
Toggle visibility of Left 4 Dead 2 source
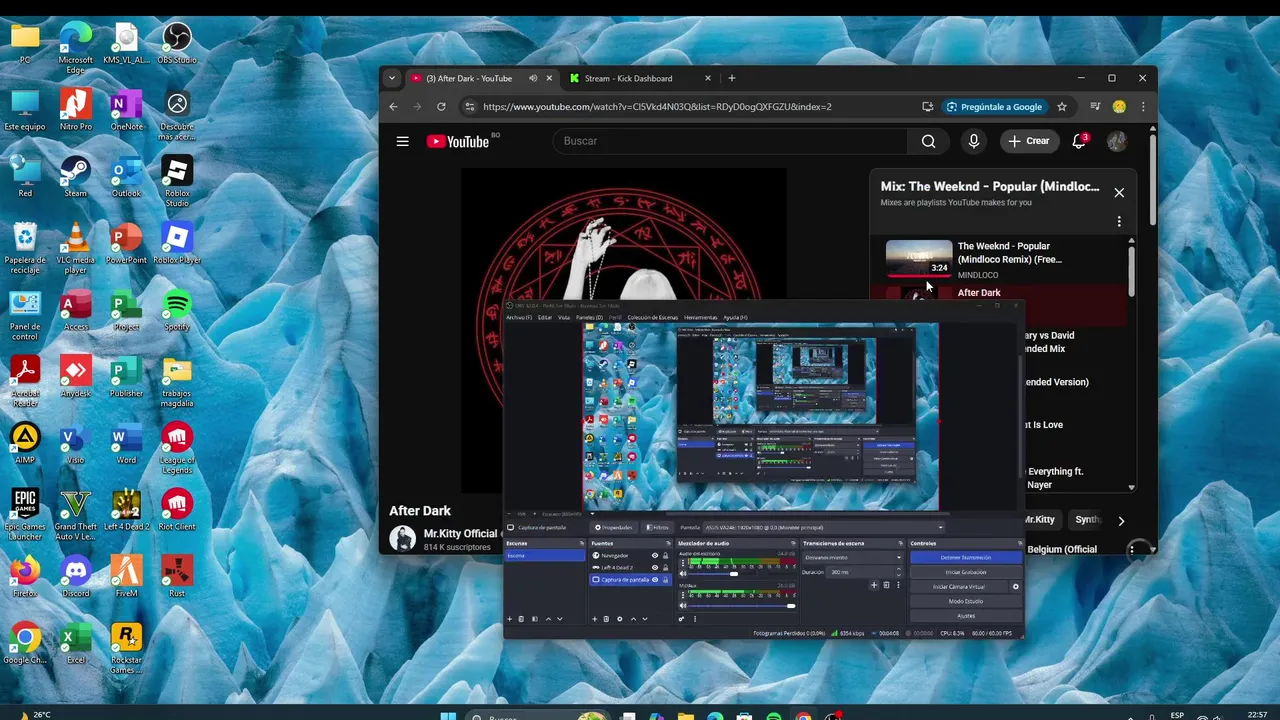[x=655, y=568]
